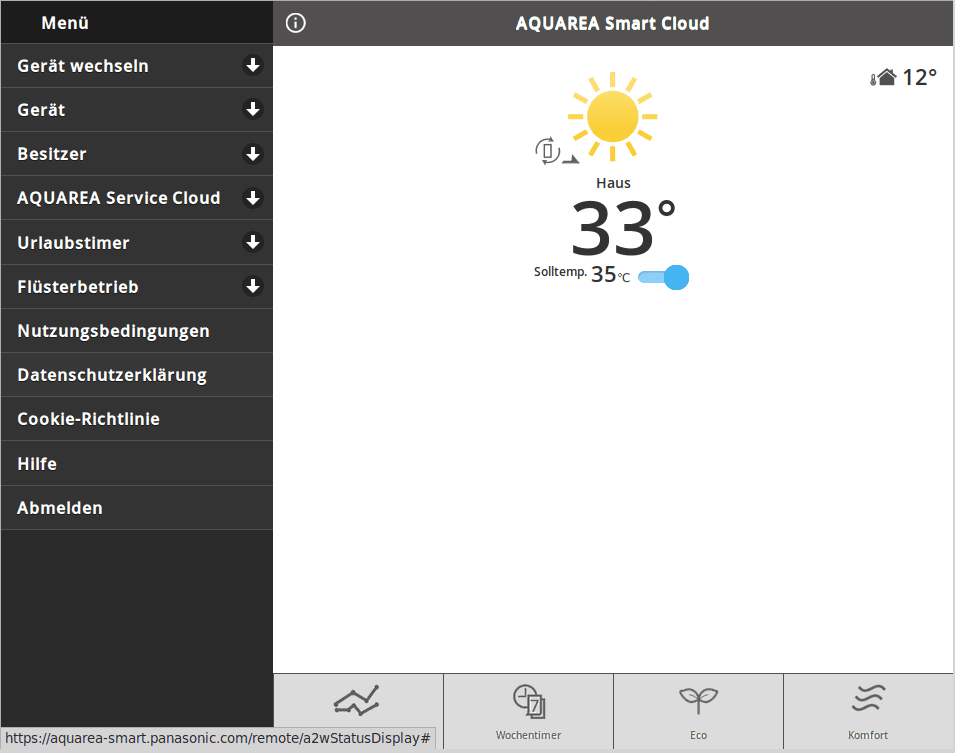Activate the Komfort wave icon

(868, 698)
